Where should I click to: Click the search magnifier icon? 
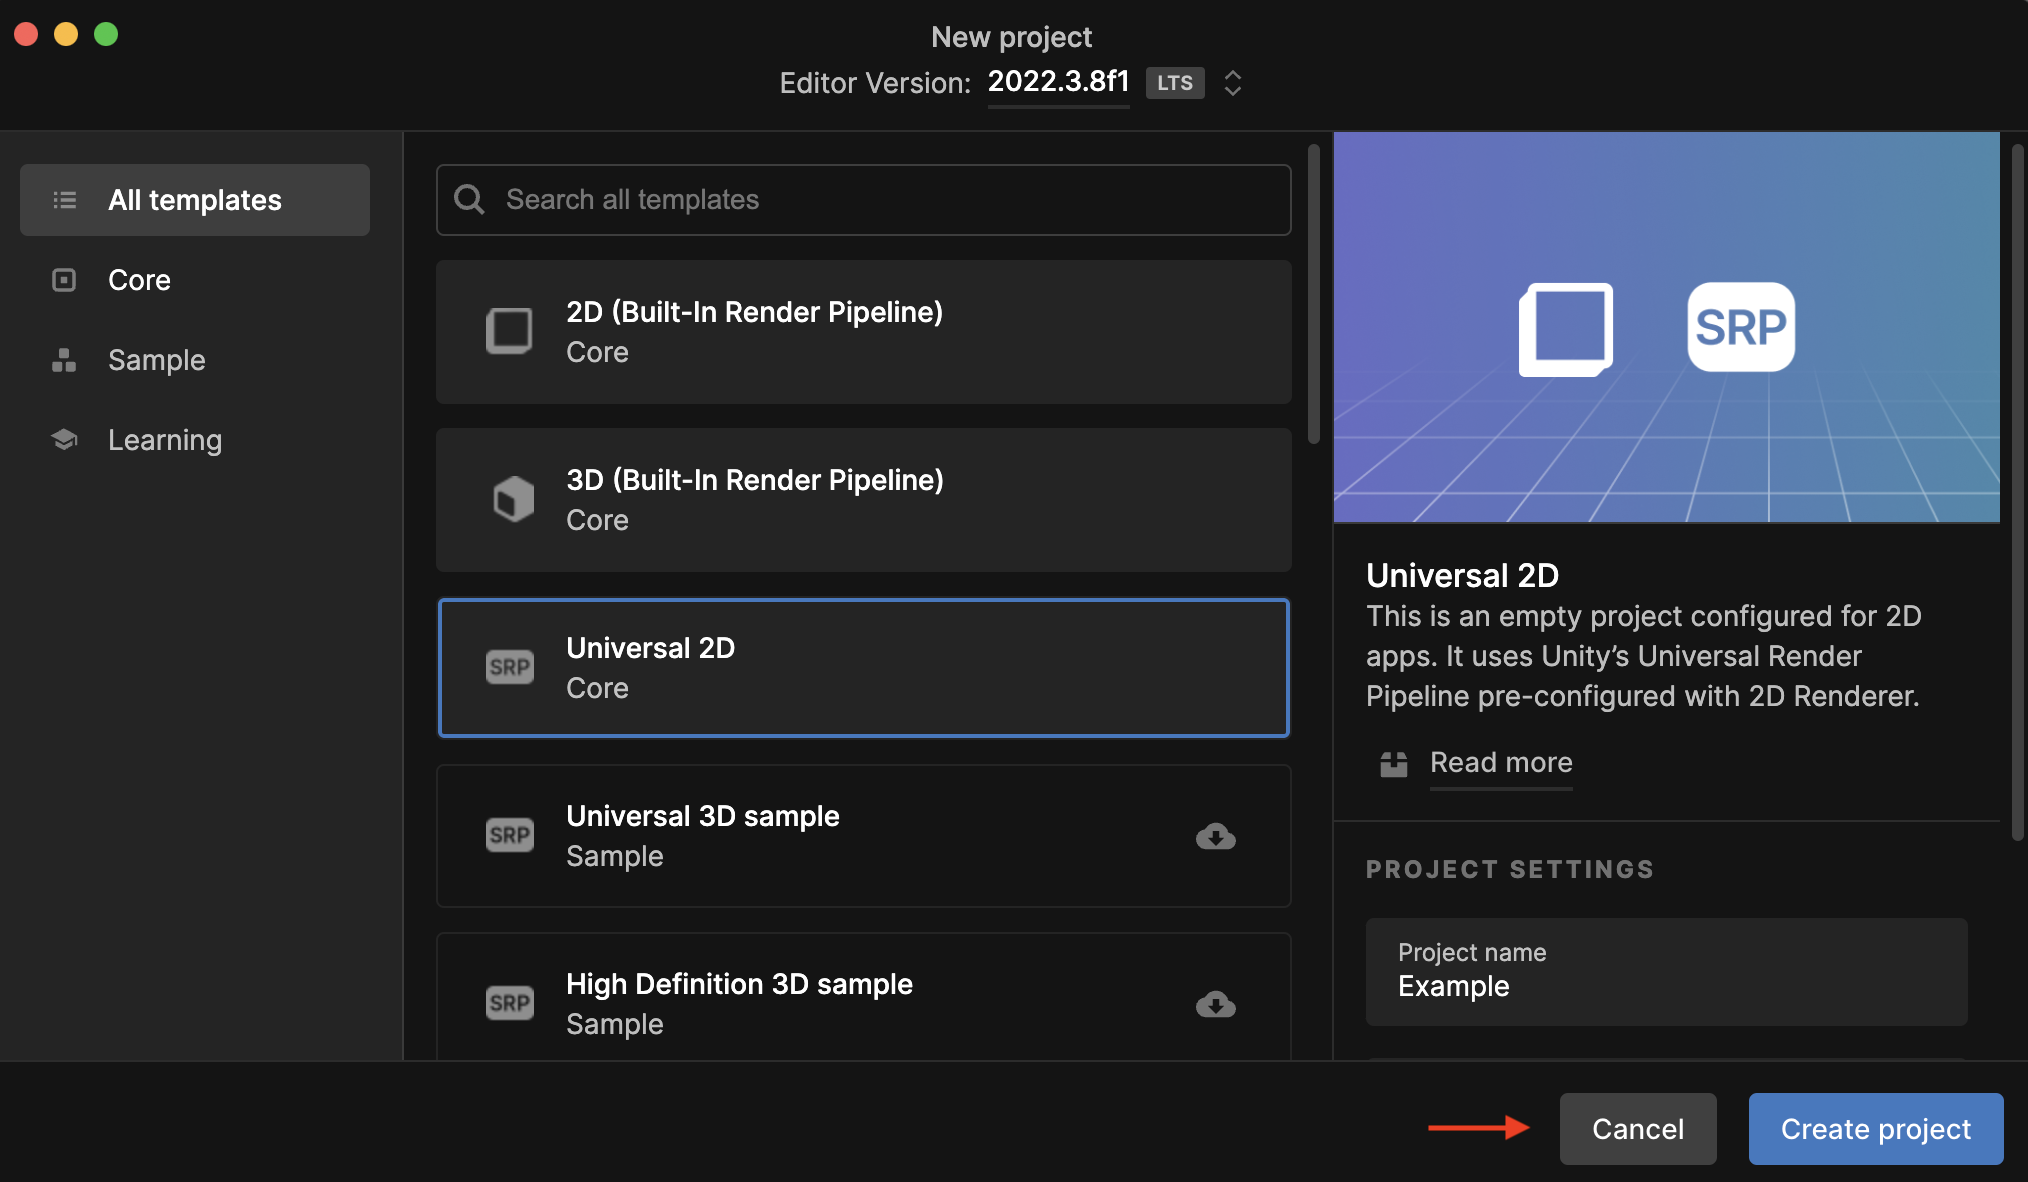(469, 200)
